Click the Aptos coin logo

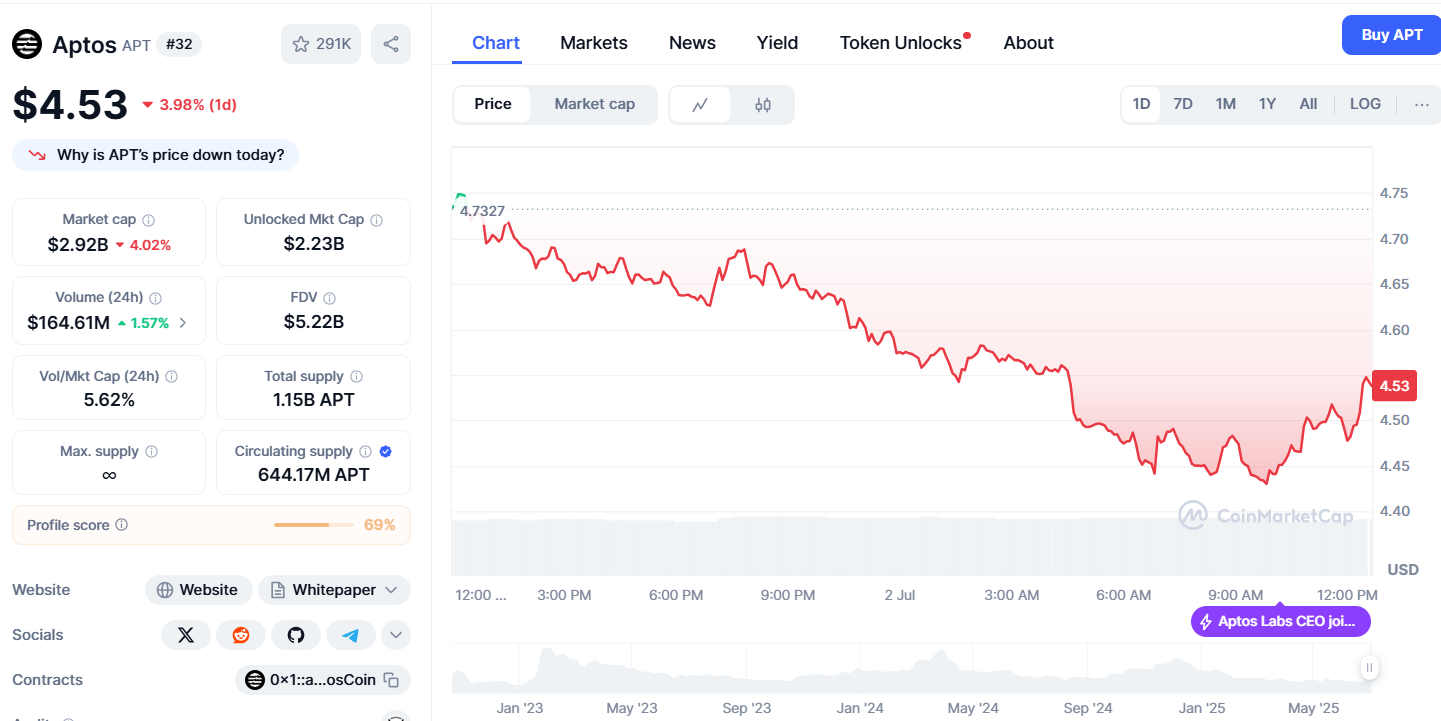[27, 44]
